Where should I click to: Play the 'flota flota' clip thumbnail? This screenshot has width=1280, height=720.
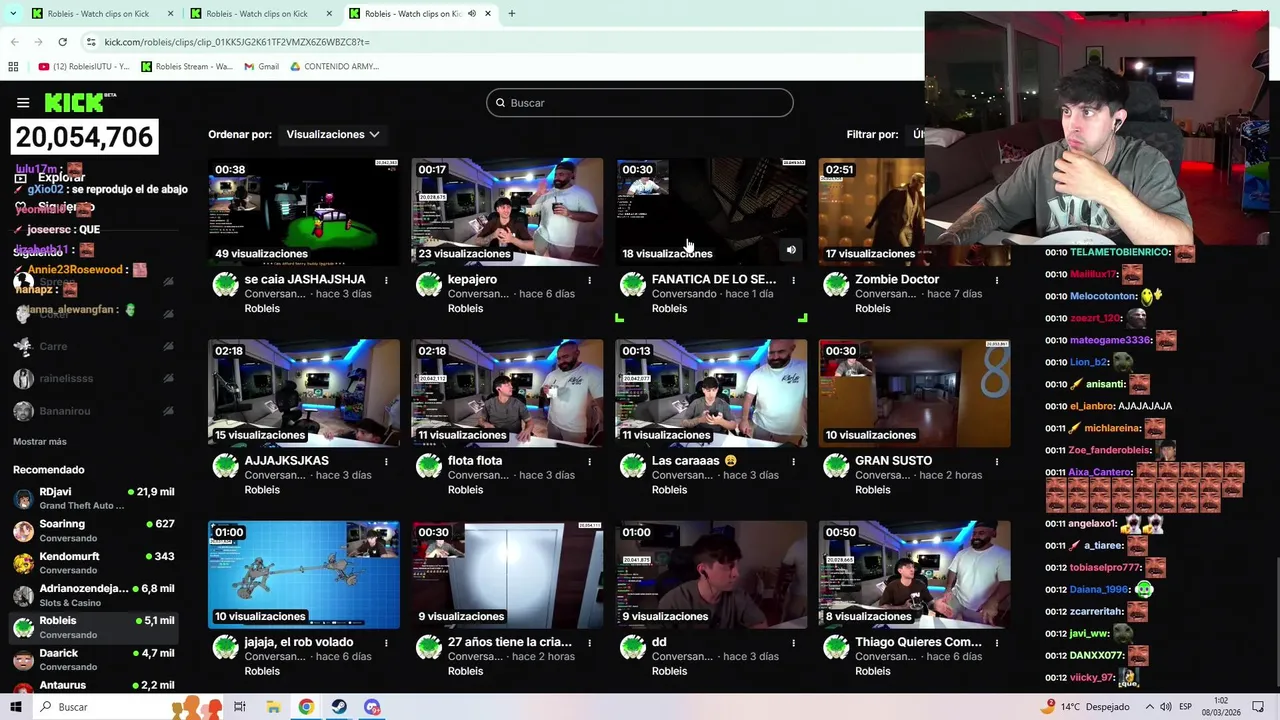(x=507, y=392)
